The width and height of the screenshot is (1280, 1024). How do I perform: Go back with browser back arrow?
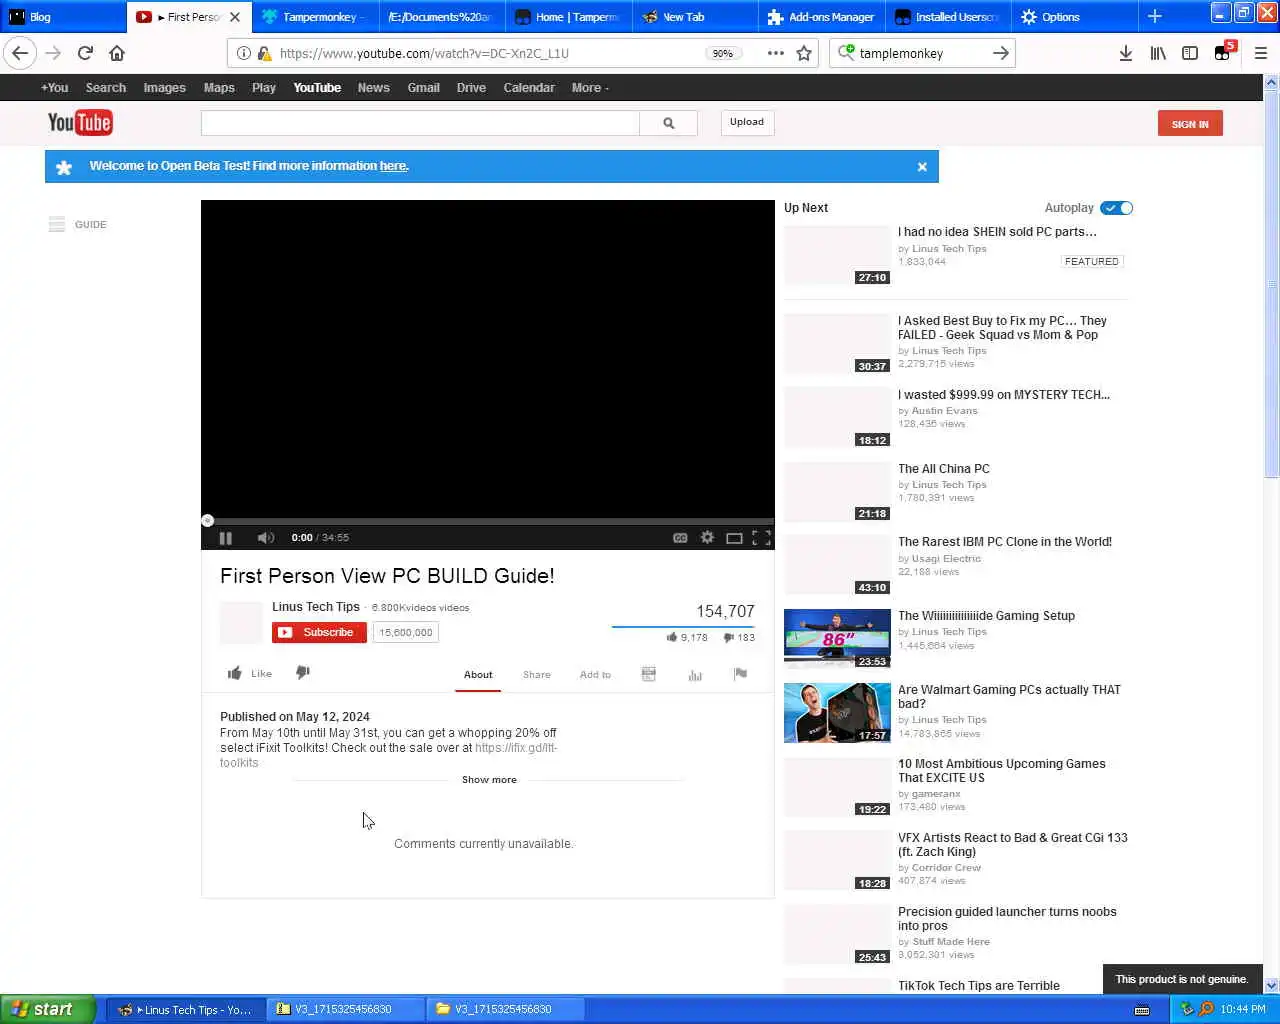coord(20,53)
